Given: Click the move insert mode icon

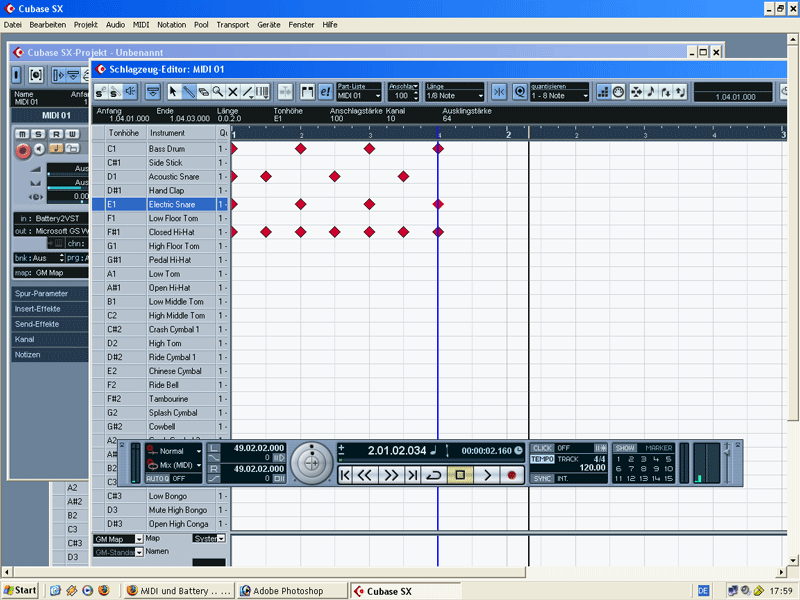Looking at the screenshot, I should point(636,92).
